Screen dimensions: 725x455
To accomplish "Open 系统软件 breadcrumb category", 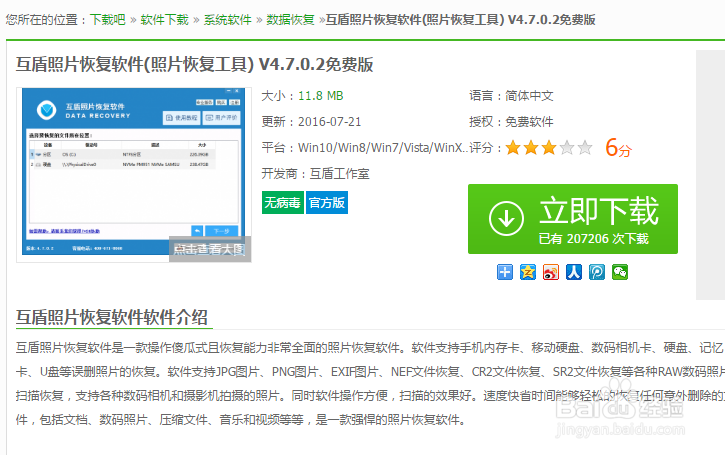I will point(227,20).
